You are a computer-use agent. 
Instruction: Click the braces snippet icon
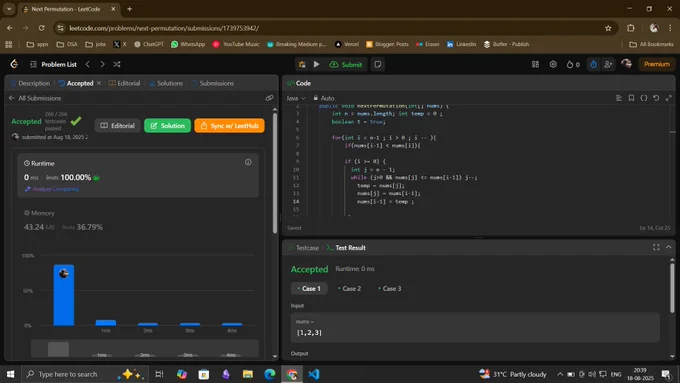(644, 98)
